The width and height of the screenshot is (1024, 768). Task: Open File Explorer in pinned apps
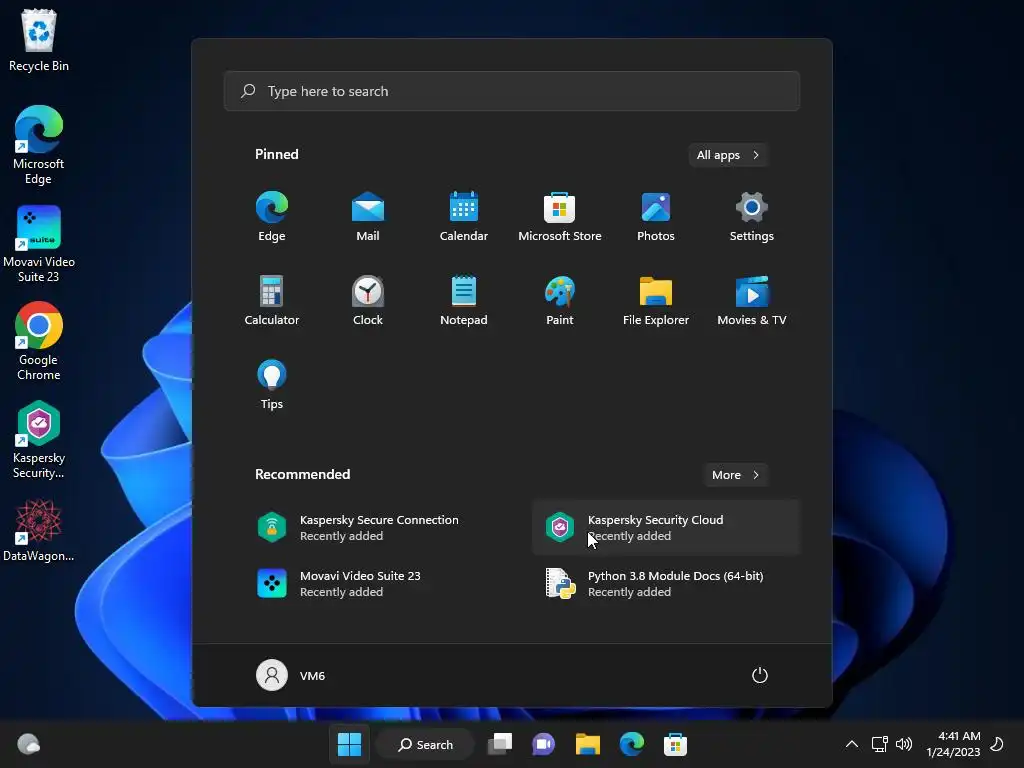coord(656,300)
